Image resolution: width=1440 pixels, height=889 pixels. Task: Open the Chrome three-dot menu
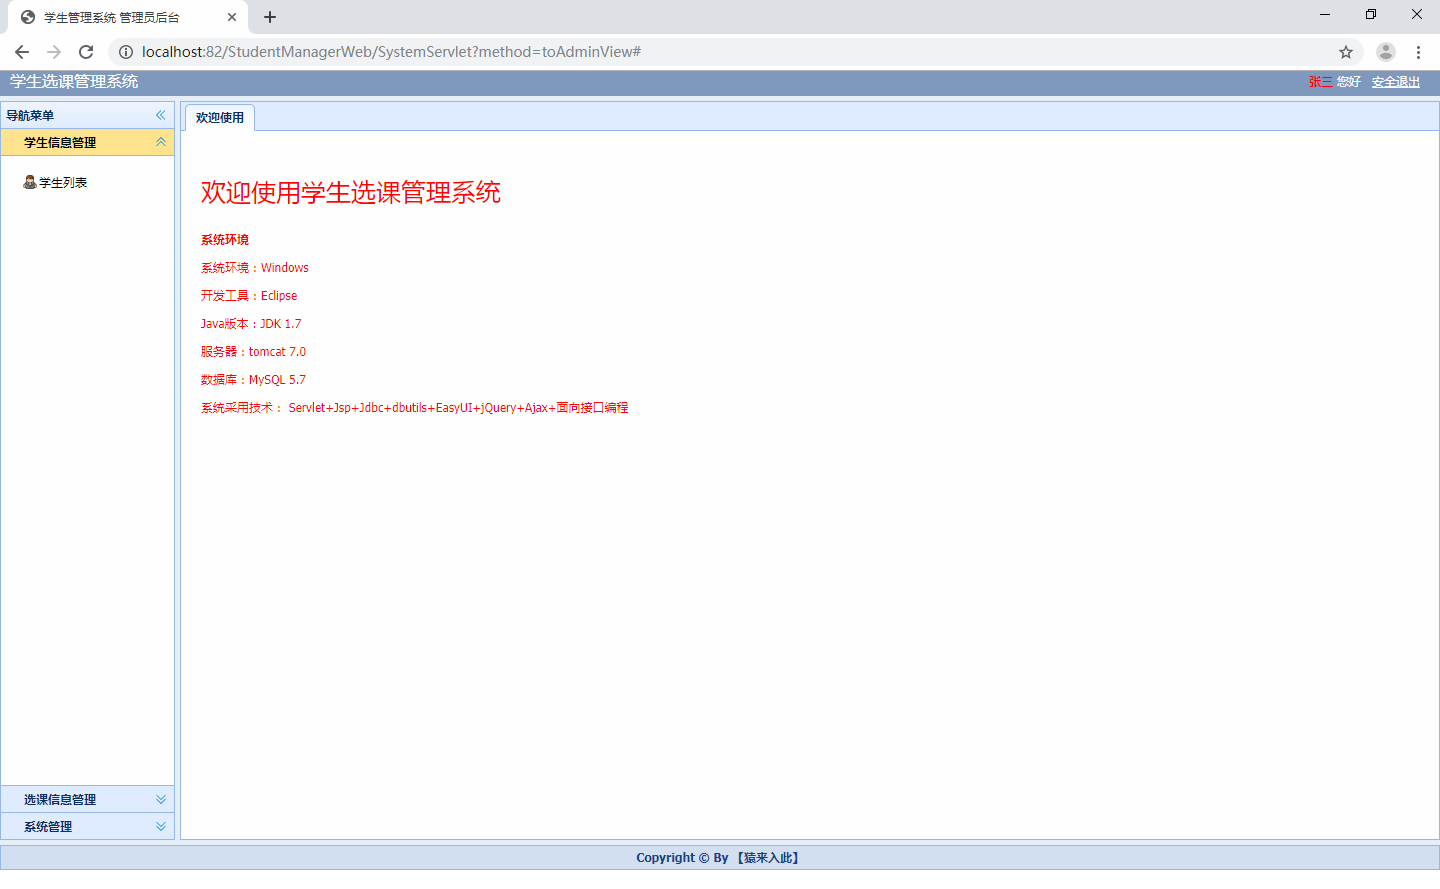1418,52
